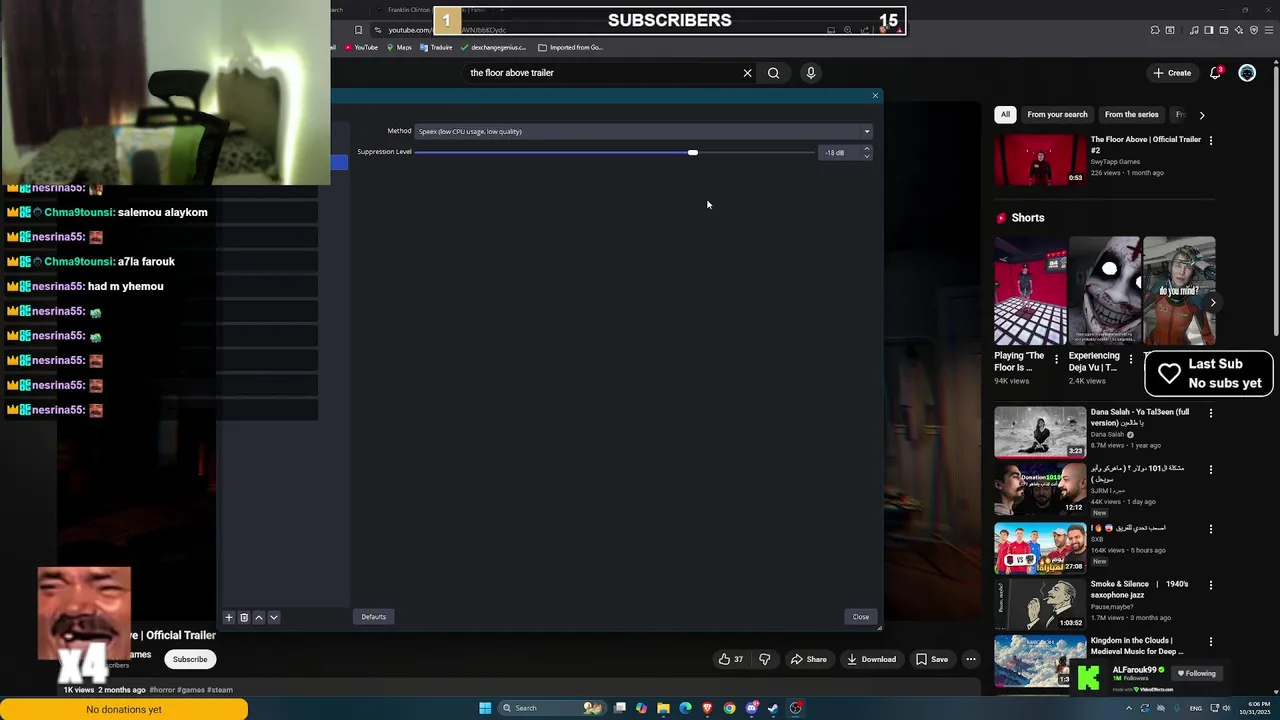Open the Traduire bookmark
The width and height of the screenshot is (1280, 720).
[x=436, y=47]
